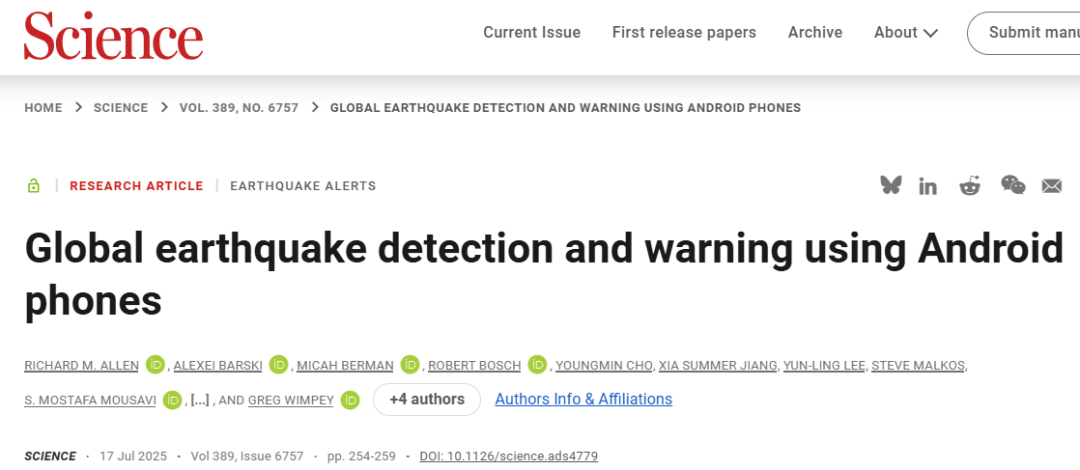Open author S. Mostafa Mousavi
Viewport: 1080px width, 470px height.
tap(90, 400)
